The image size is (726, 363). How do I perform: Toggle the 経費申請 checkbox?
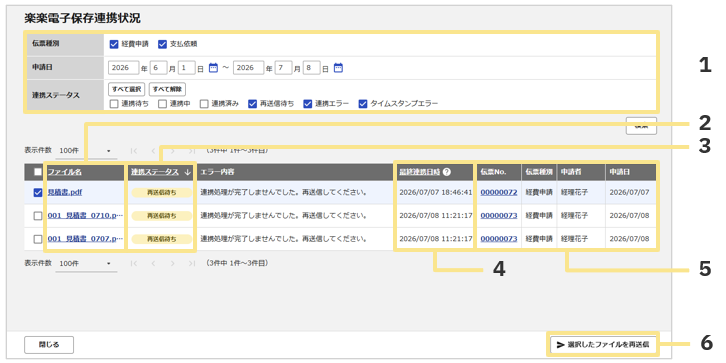pos(114,44)
